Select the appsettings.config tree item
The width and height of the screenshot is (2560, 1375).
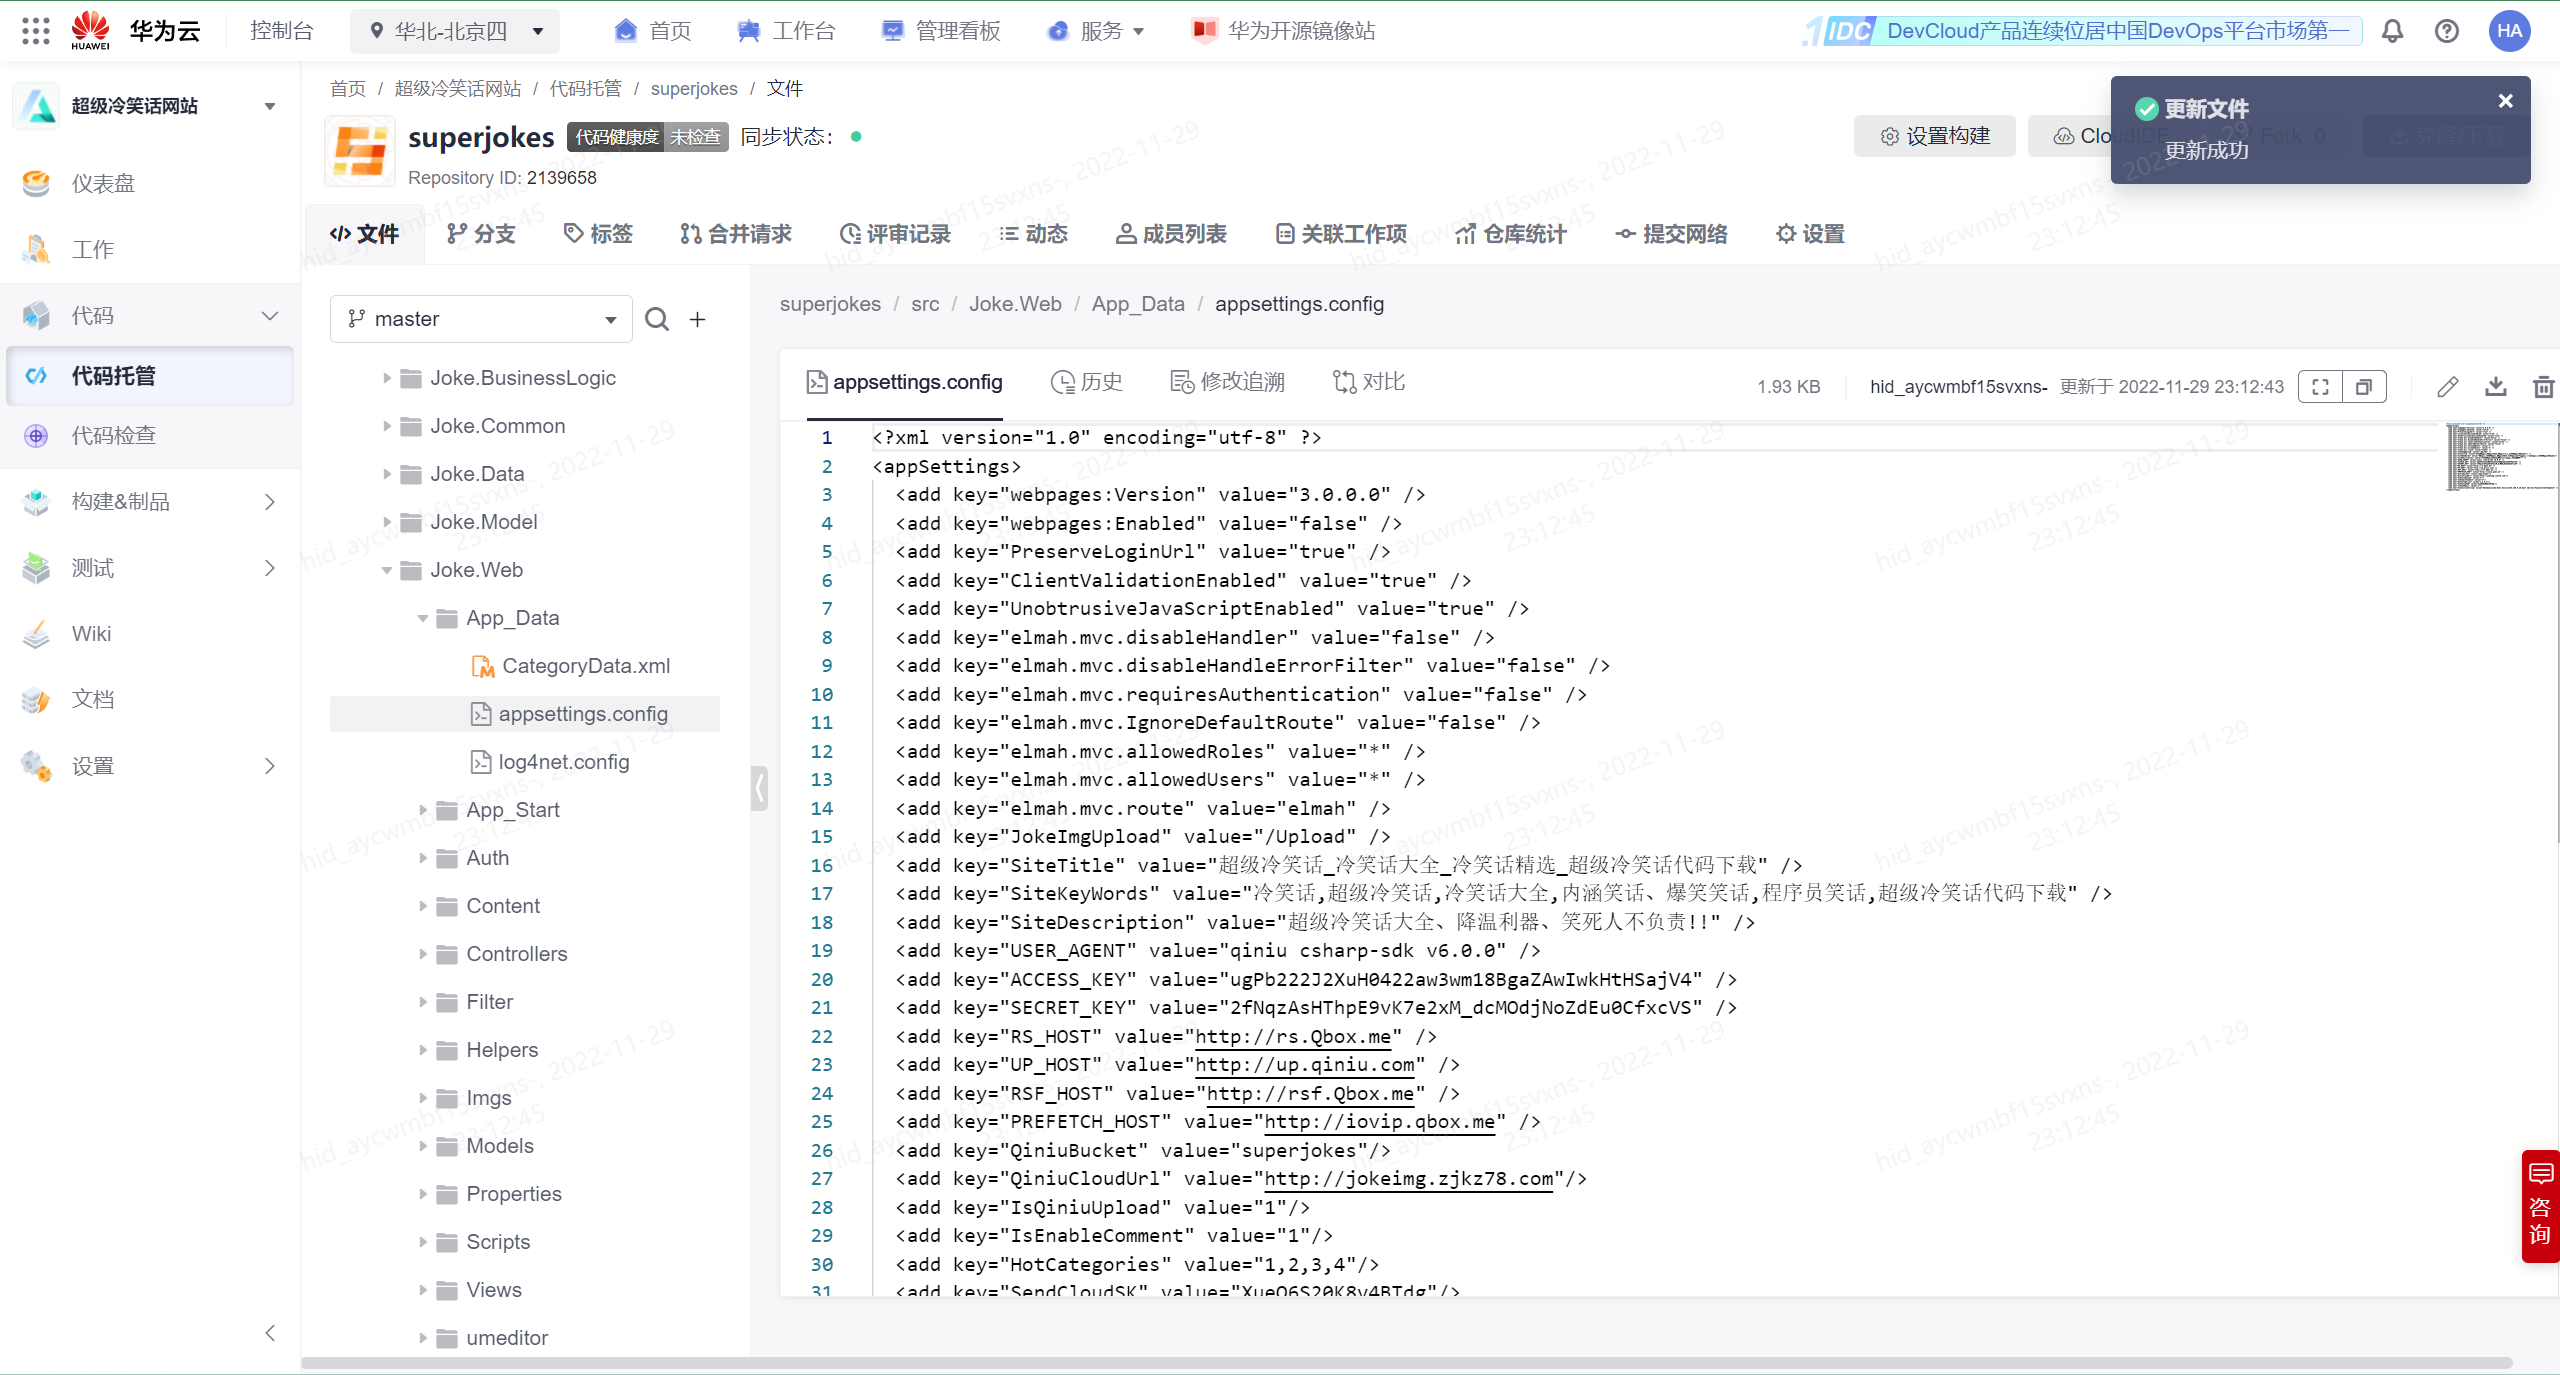point(525,714)
